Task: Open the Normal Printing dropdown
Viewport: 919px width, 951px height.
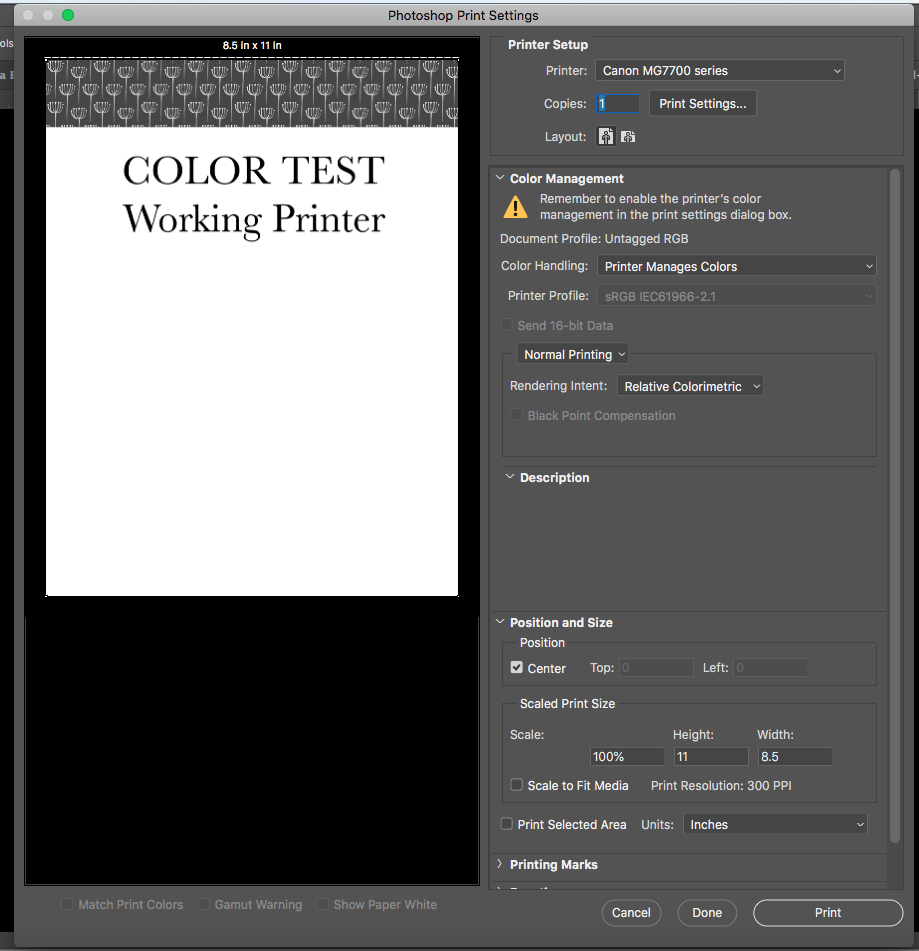Action: pos(572,354)
